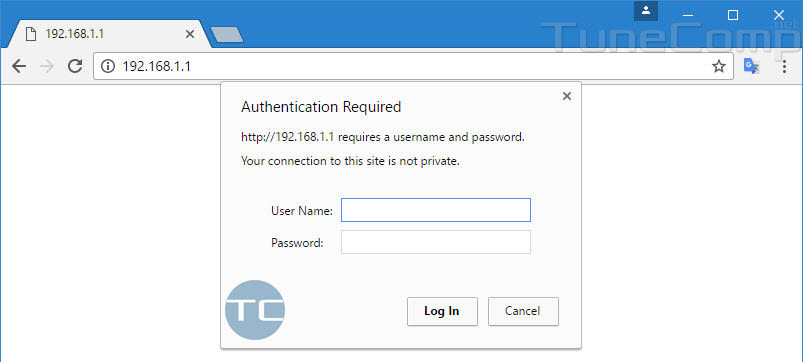
Task: Click into the Password field
Action: (436, 242)
